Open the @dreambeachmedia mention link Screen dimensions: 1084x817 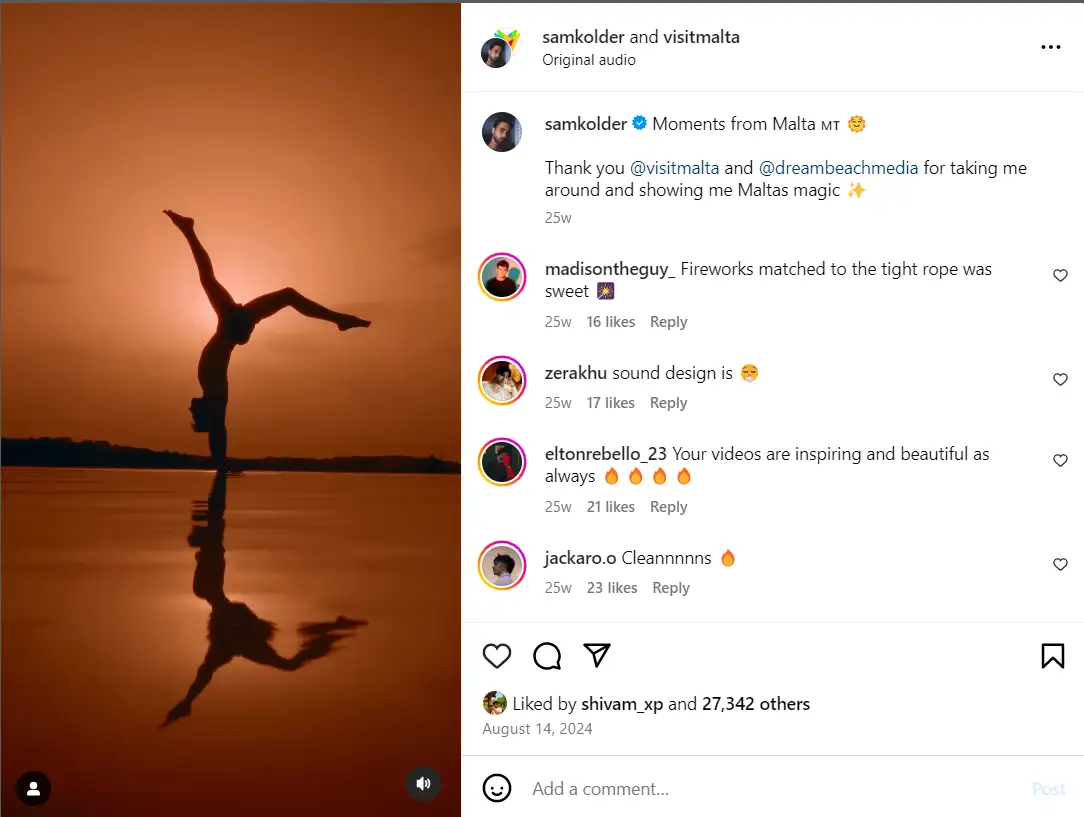tap(838, 167)
